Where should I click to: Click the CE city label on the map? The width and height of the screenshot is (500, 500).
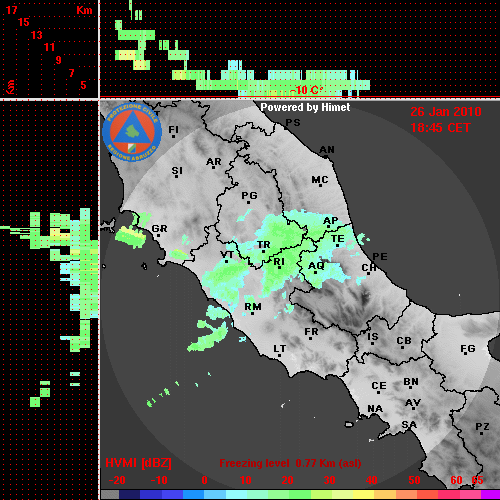tap(379, 386)
